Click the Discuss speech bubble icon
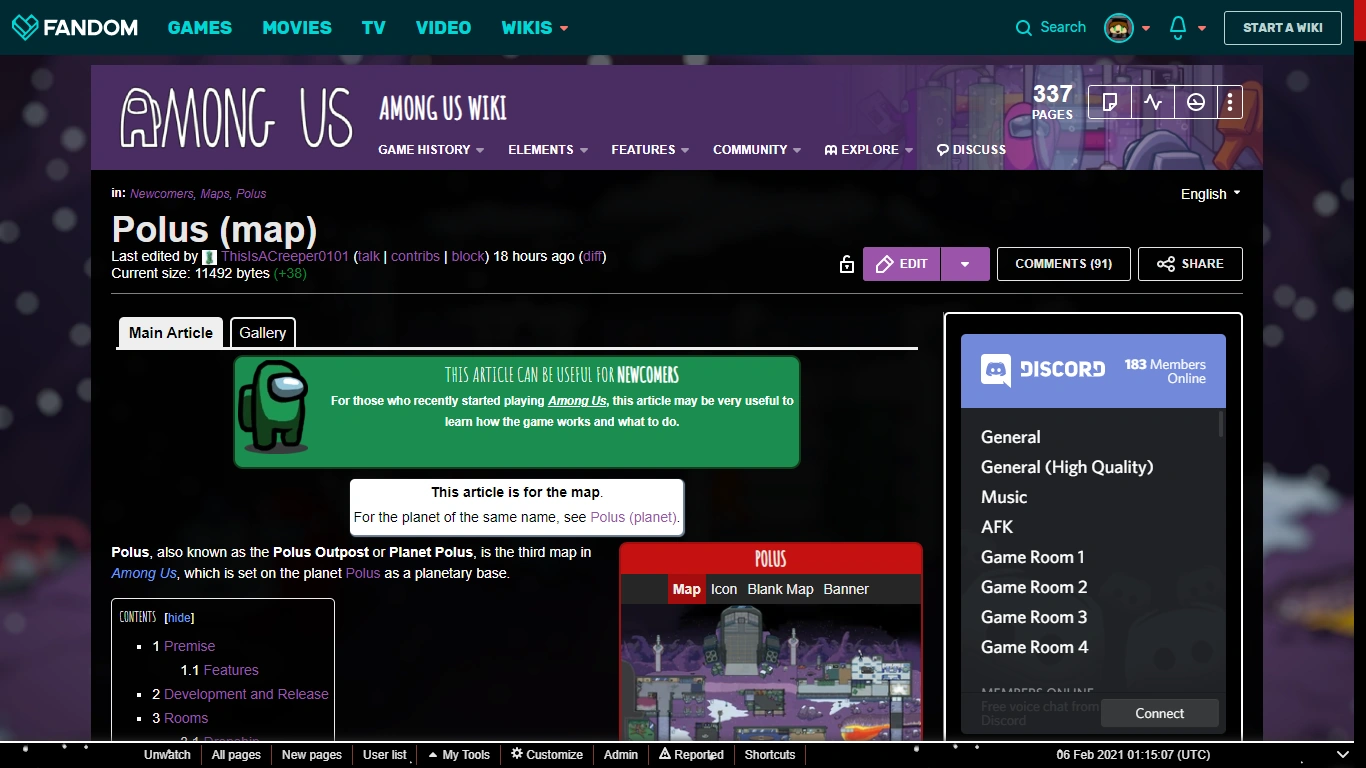This screenshot has height=768, width=1366. click(941, 150)
